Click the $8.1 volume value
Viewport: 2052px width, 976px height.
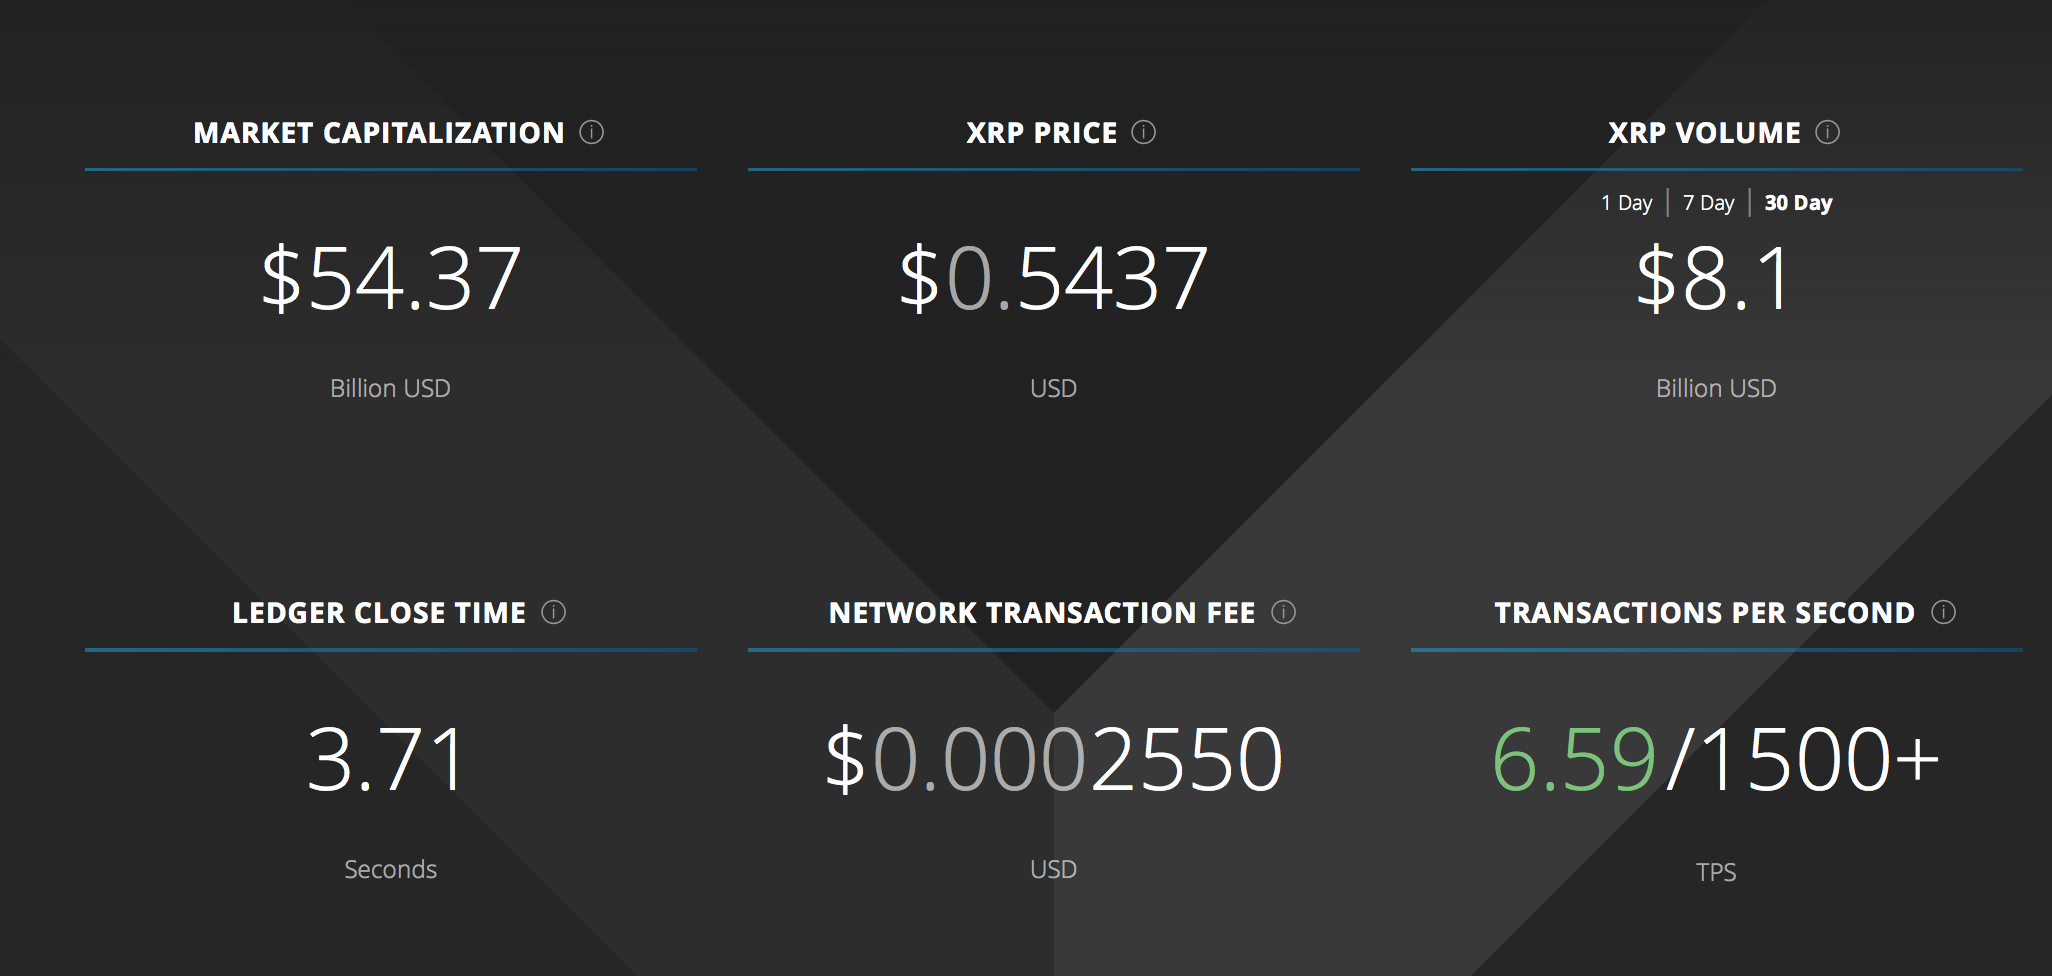pos(1714,278)
